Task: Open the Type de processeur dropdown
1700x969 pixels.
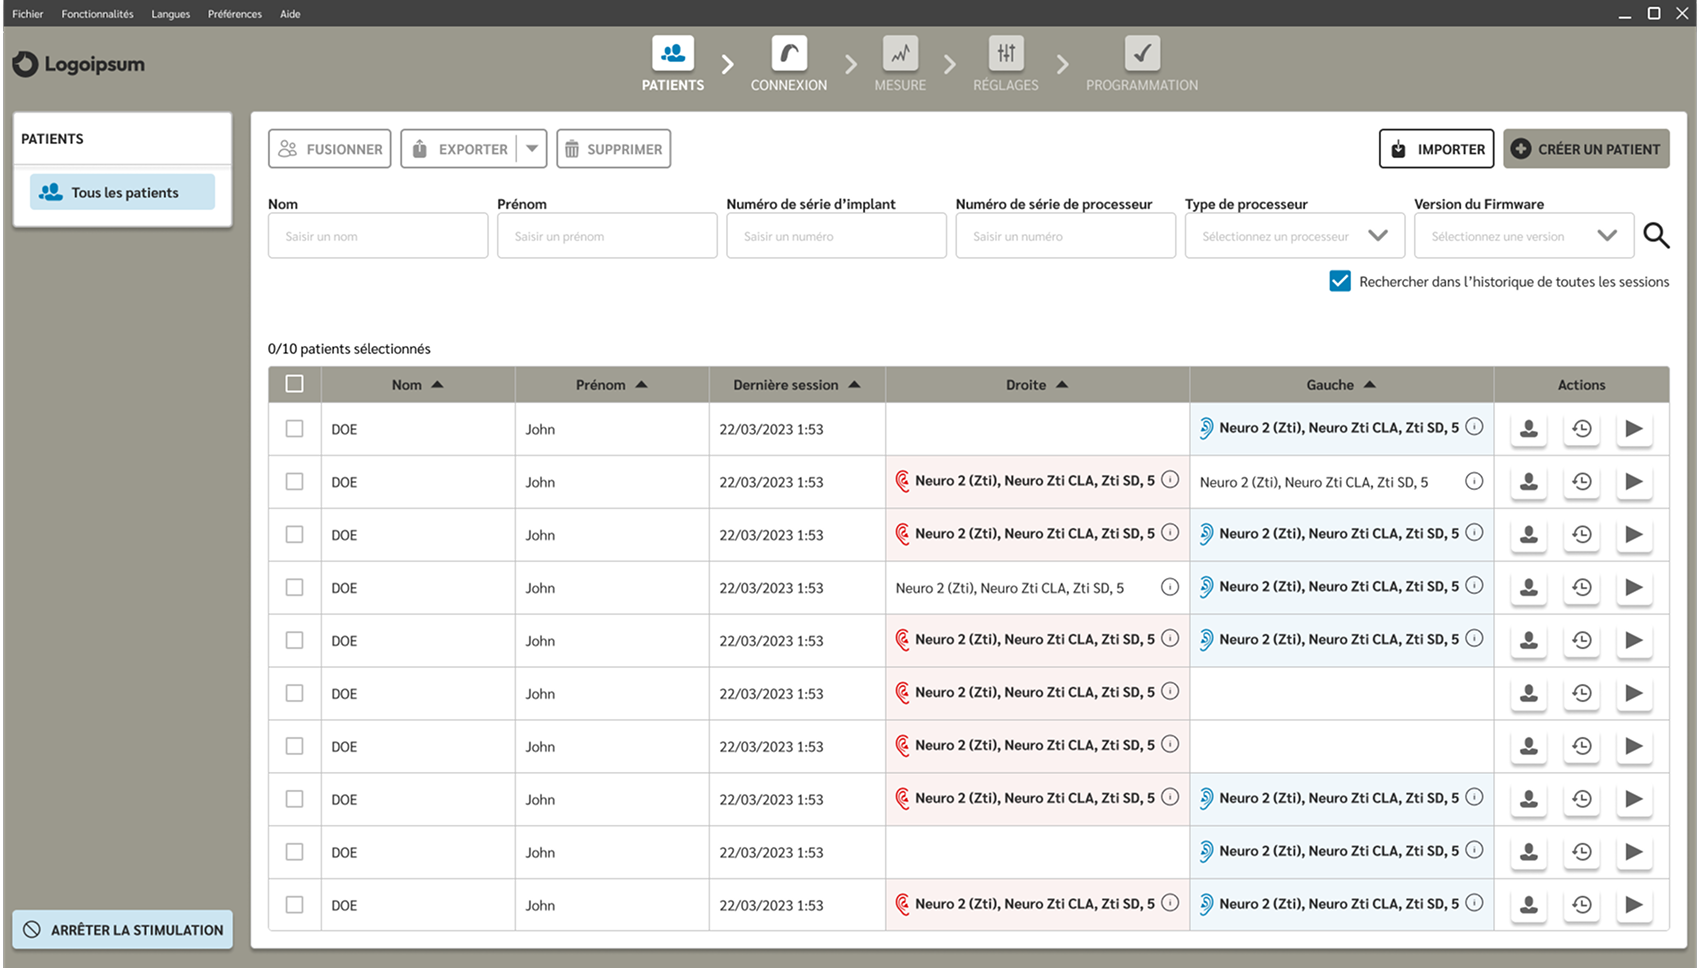Action: click(1294, 236)
